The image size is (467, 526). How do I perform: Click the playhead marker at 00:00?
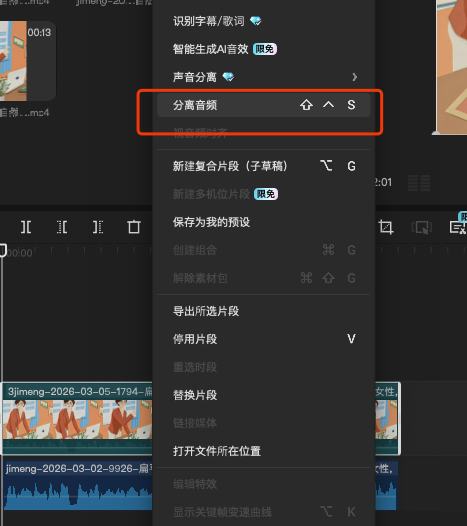3,251
